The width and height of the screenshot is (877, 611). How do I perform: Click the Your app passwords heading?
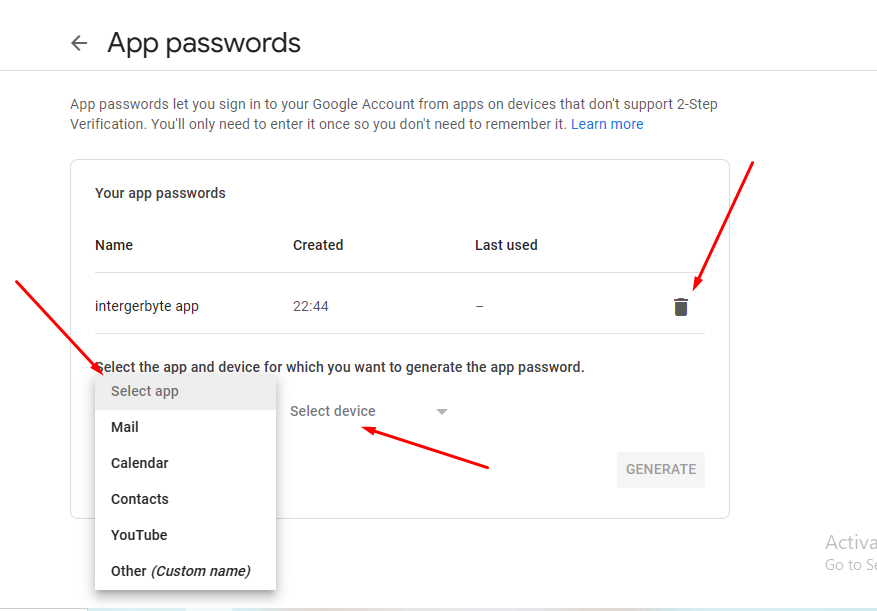point(160,193)
